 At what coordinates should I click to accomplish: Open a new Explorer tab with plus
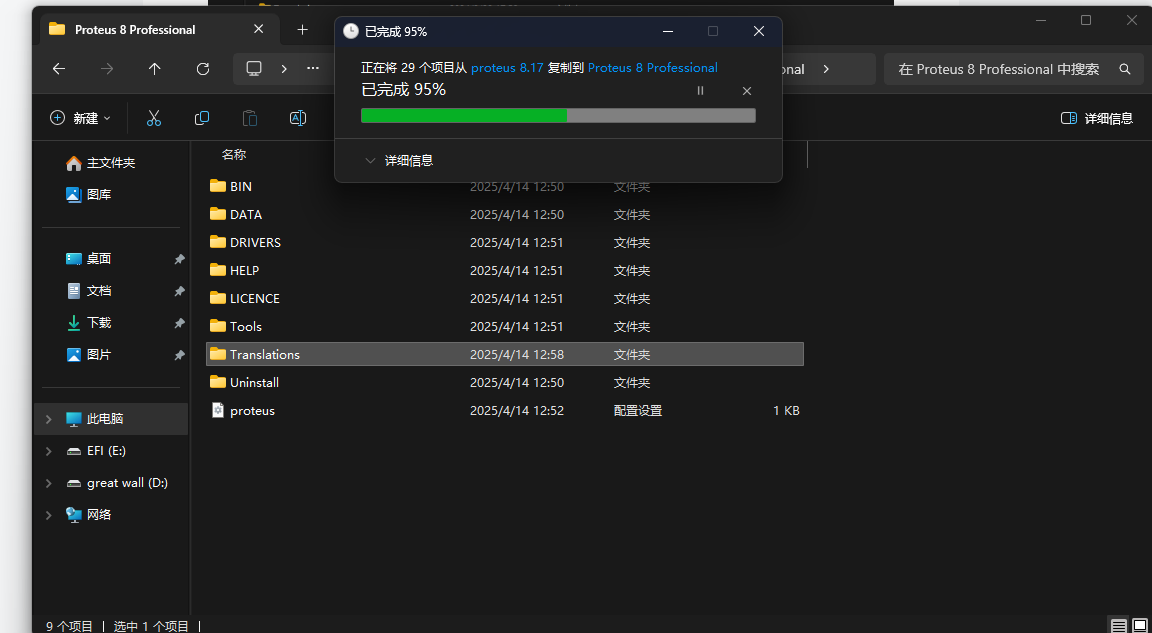[x=302, y=29]
